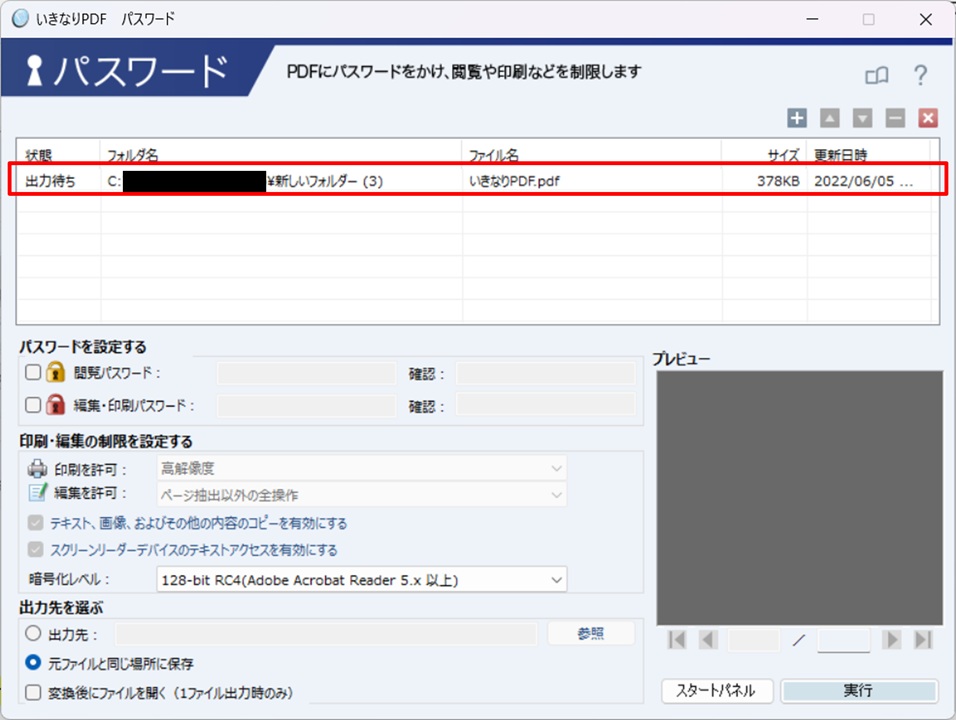Click the add file plus icon
Image resolution: width=956 pixels, height=720 pixels.
pyautogui.click(x=797, y=118)
